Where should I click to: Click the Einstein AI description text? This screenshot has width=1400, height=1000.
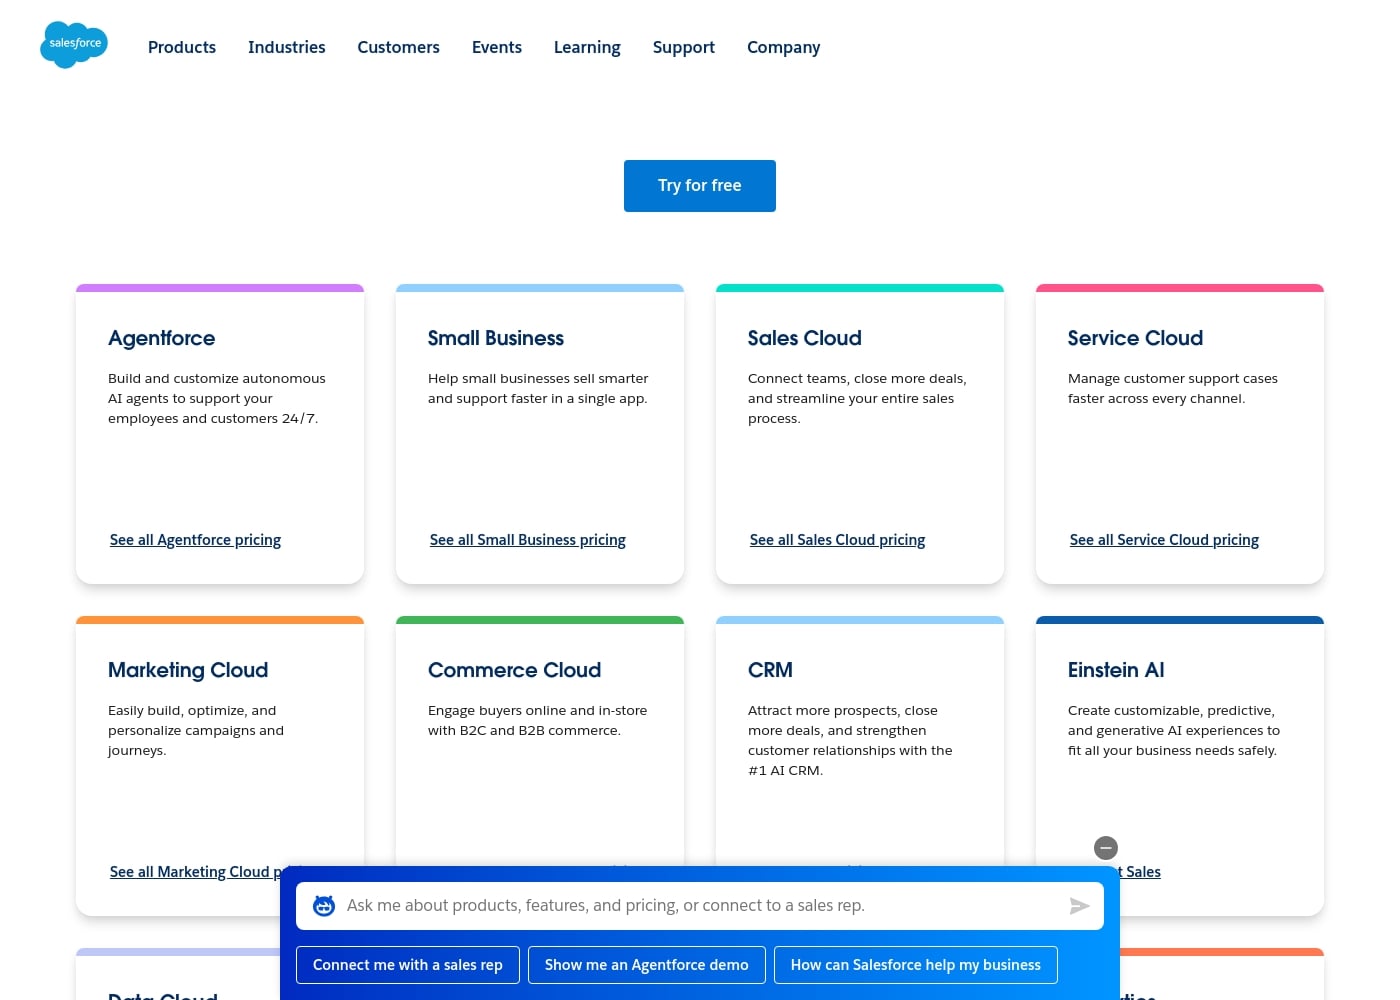pos(1174,730)
